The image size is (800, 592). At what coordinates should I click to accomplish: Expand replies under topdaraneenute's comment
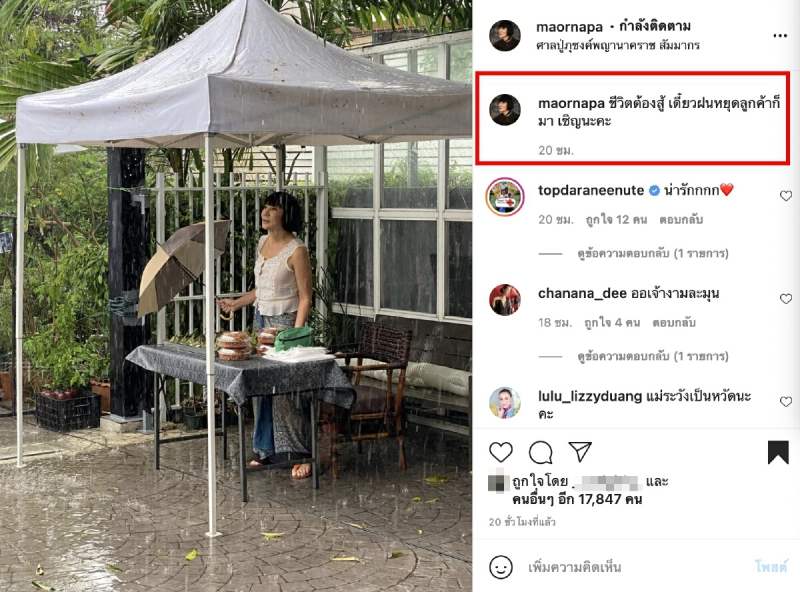tap(653, 253)
